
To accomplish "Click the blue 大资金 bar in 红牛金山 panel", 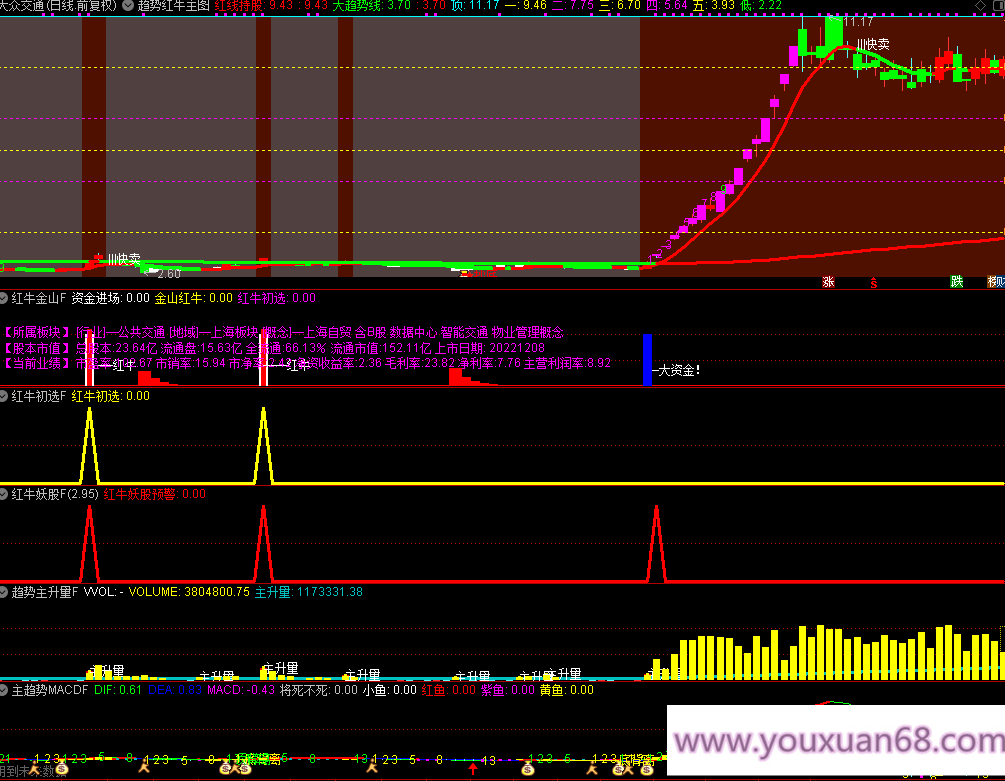I will tap(647, 358).
